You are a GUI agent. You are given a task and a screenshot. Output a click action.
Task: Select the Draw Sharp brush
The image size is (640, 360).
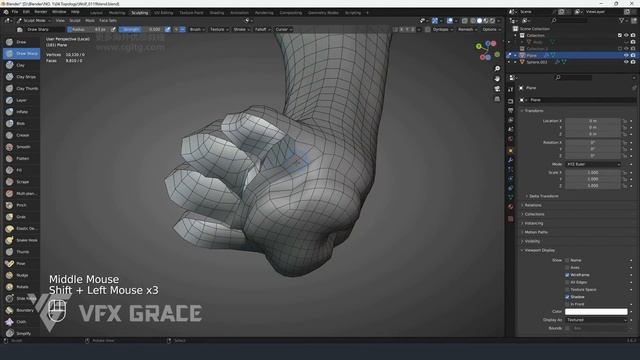point(21,53)
